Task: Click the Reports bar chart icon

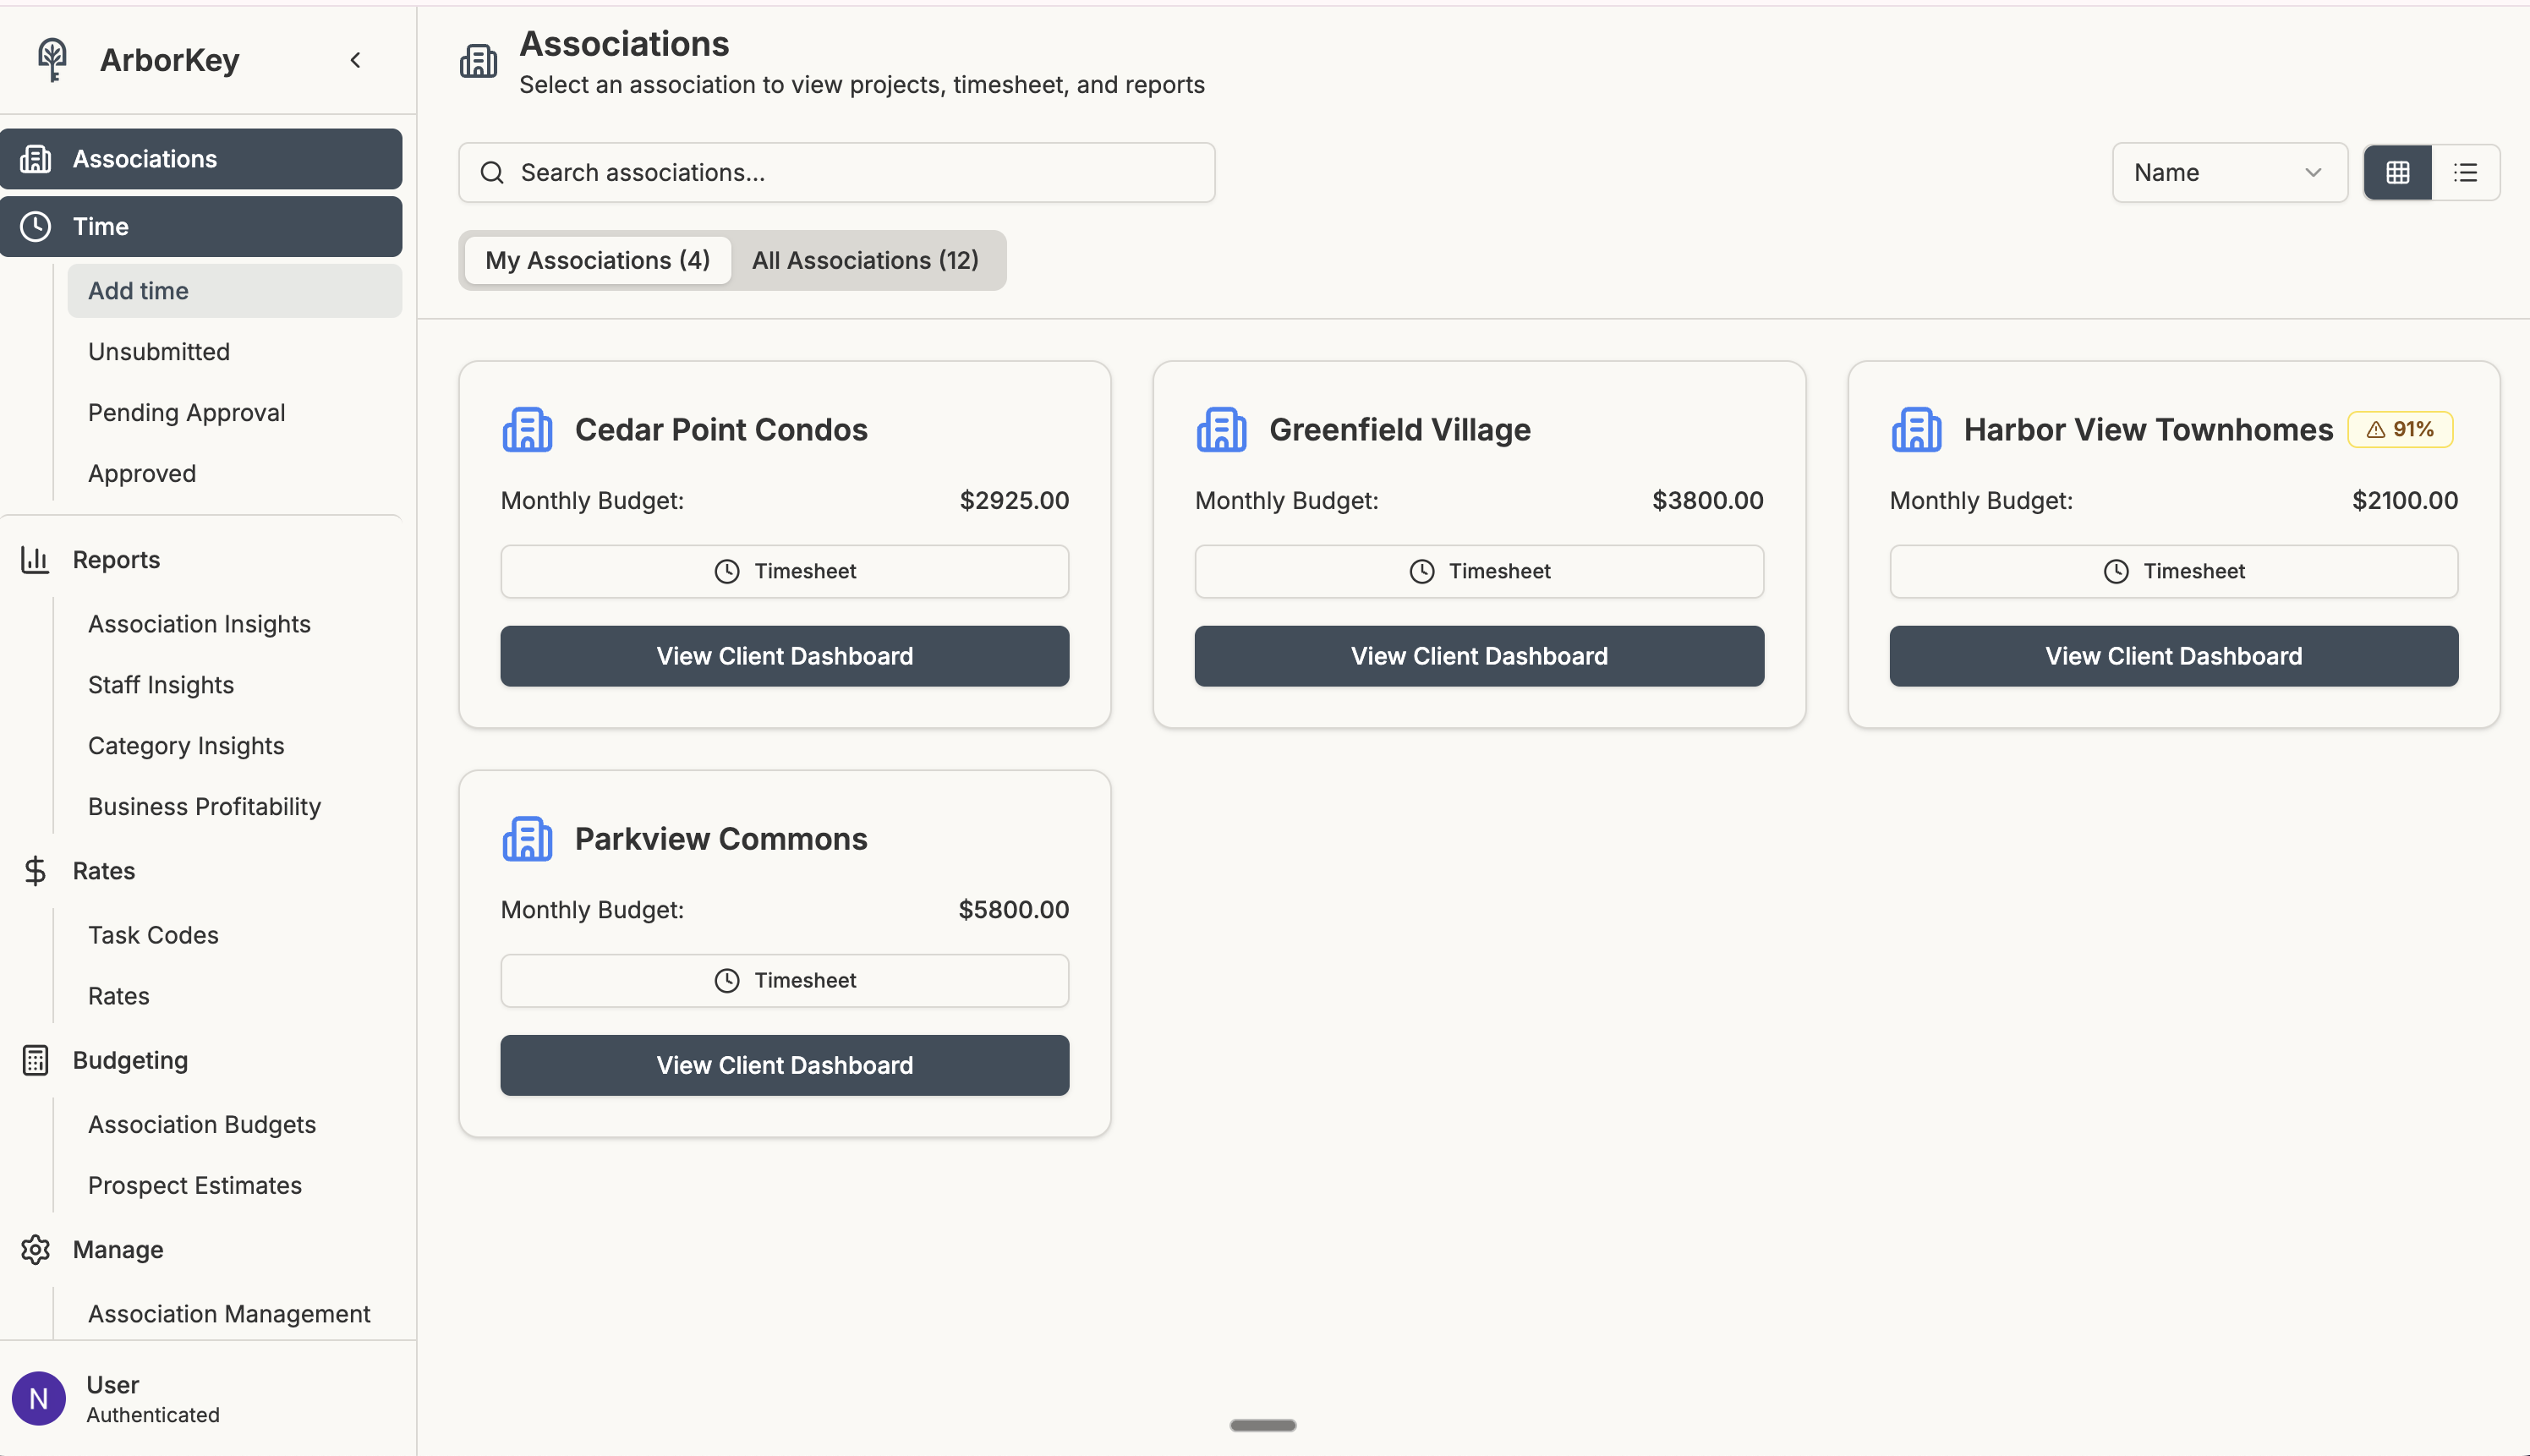Action: click(x=35, y=560)
